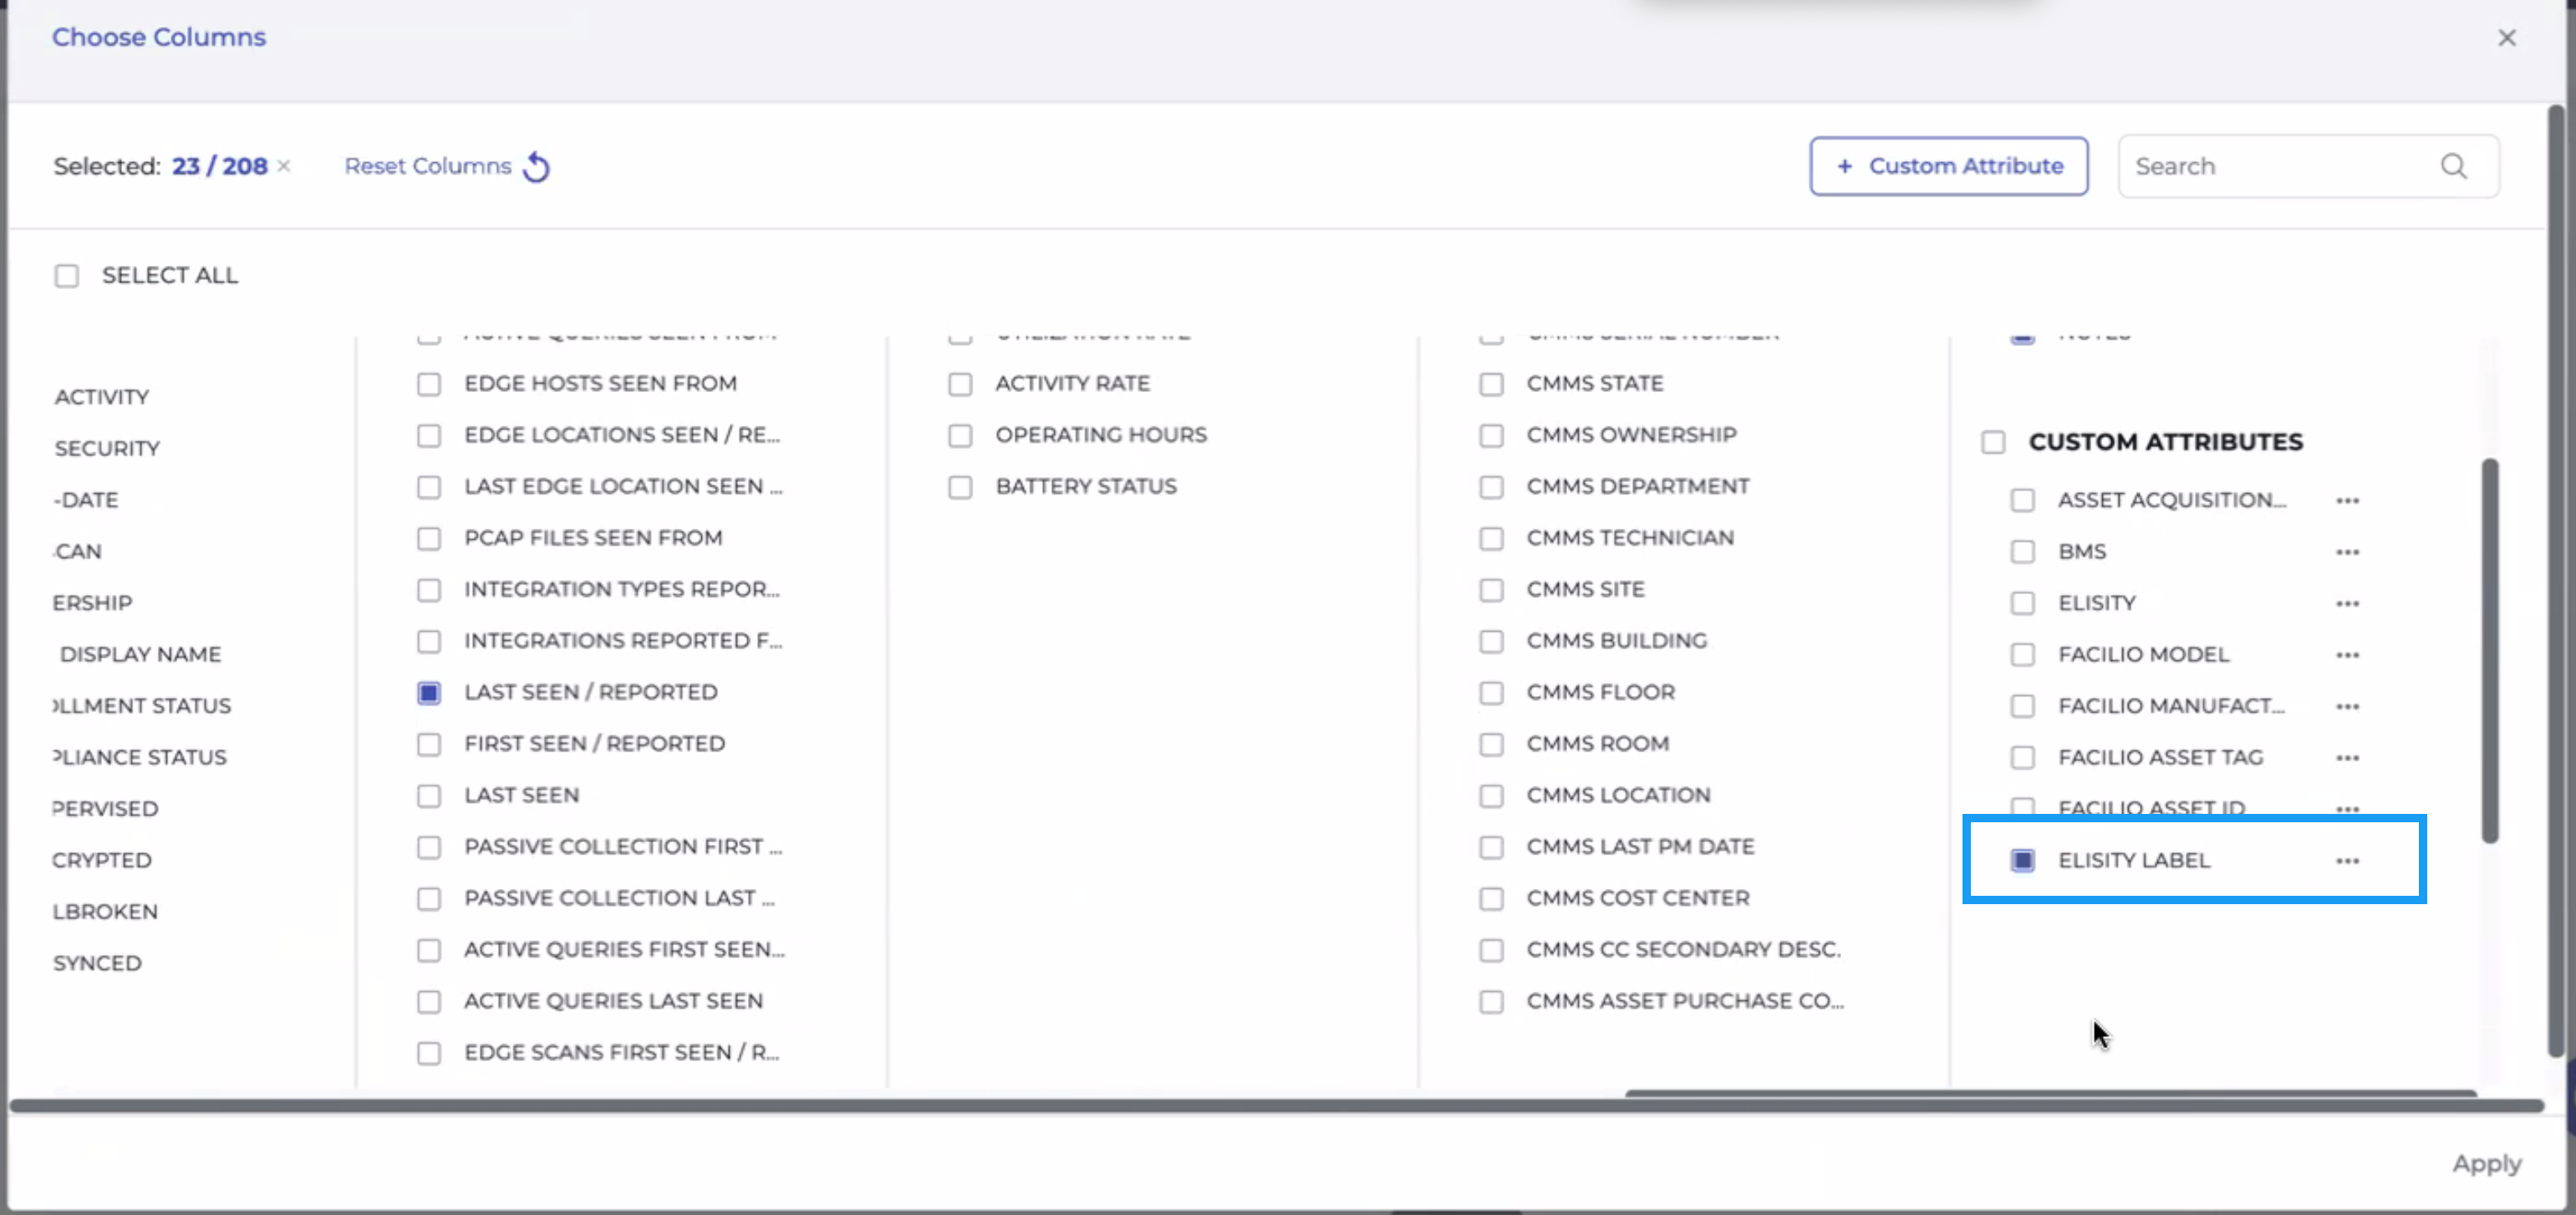Click the Custom Attribute button

[1948, 166]
